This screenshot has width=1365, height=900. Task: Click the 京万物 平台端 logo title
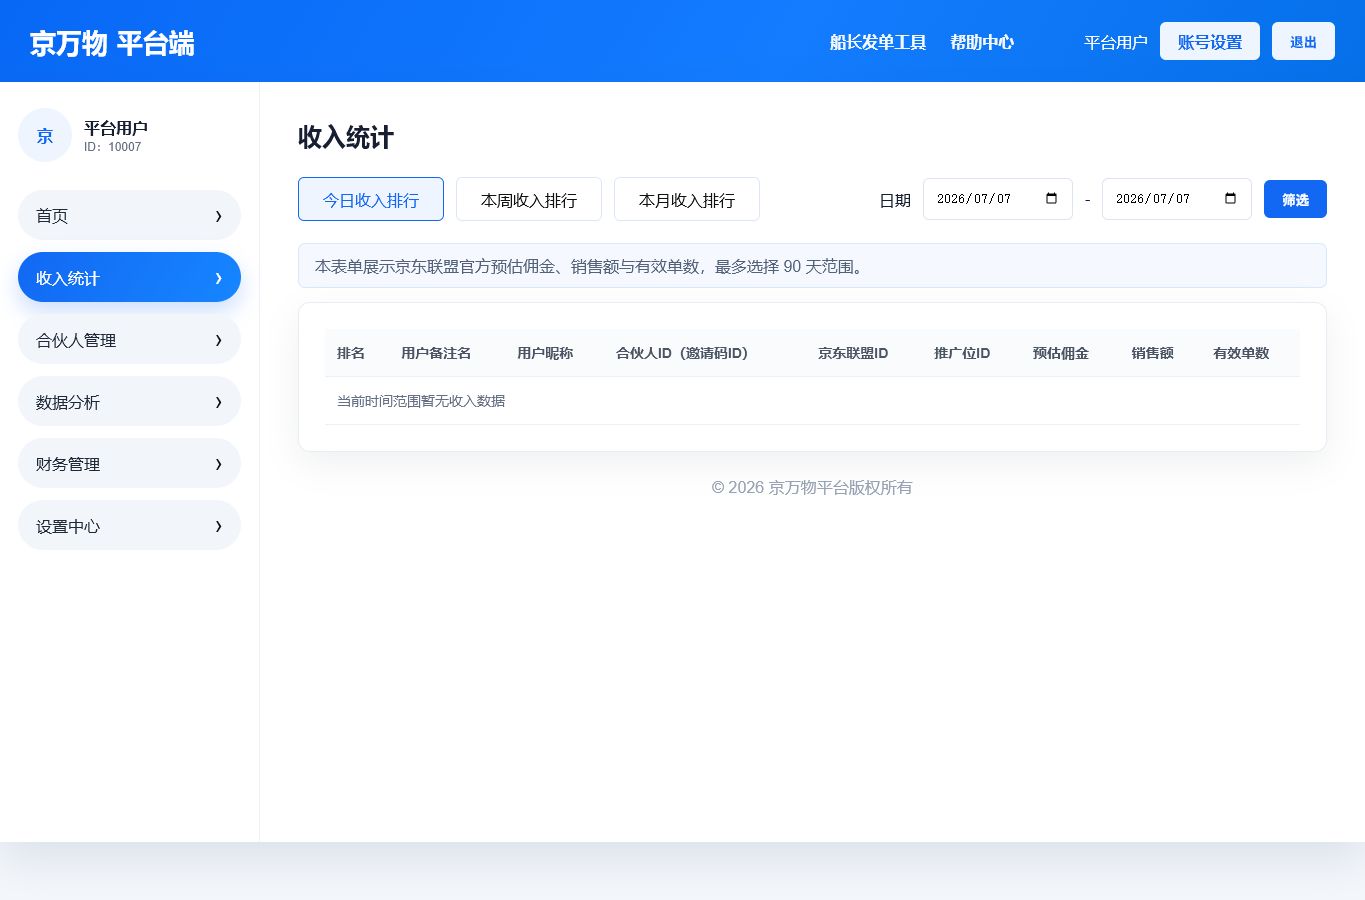click(112, 43)
